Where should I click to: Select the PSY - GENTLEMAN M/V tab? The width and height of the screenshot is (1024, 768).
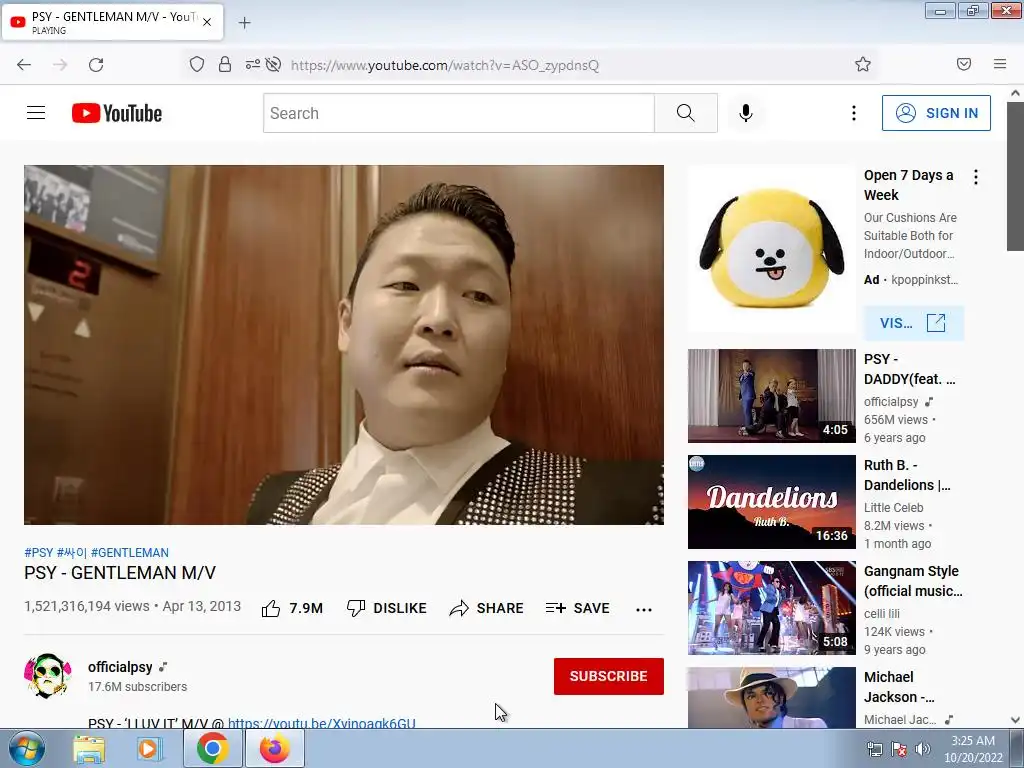(112, 22)
